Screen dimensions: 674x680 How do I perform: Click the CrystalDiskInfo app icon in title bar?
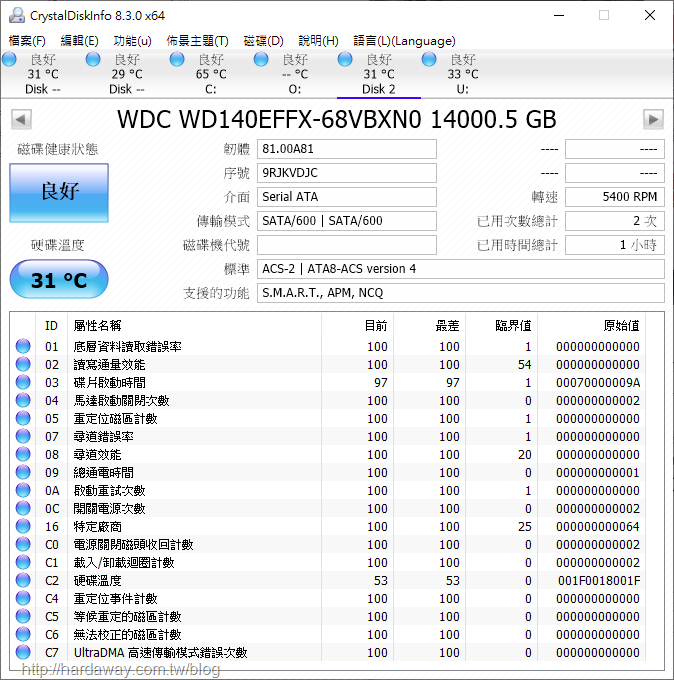tap(16, 16)
